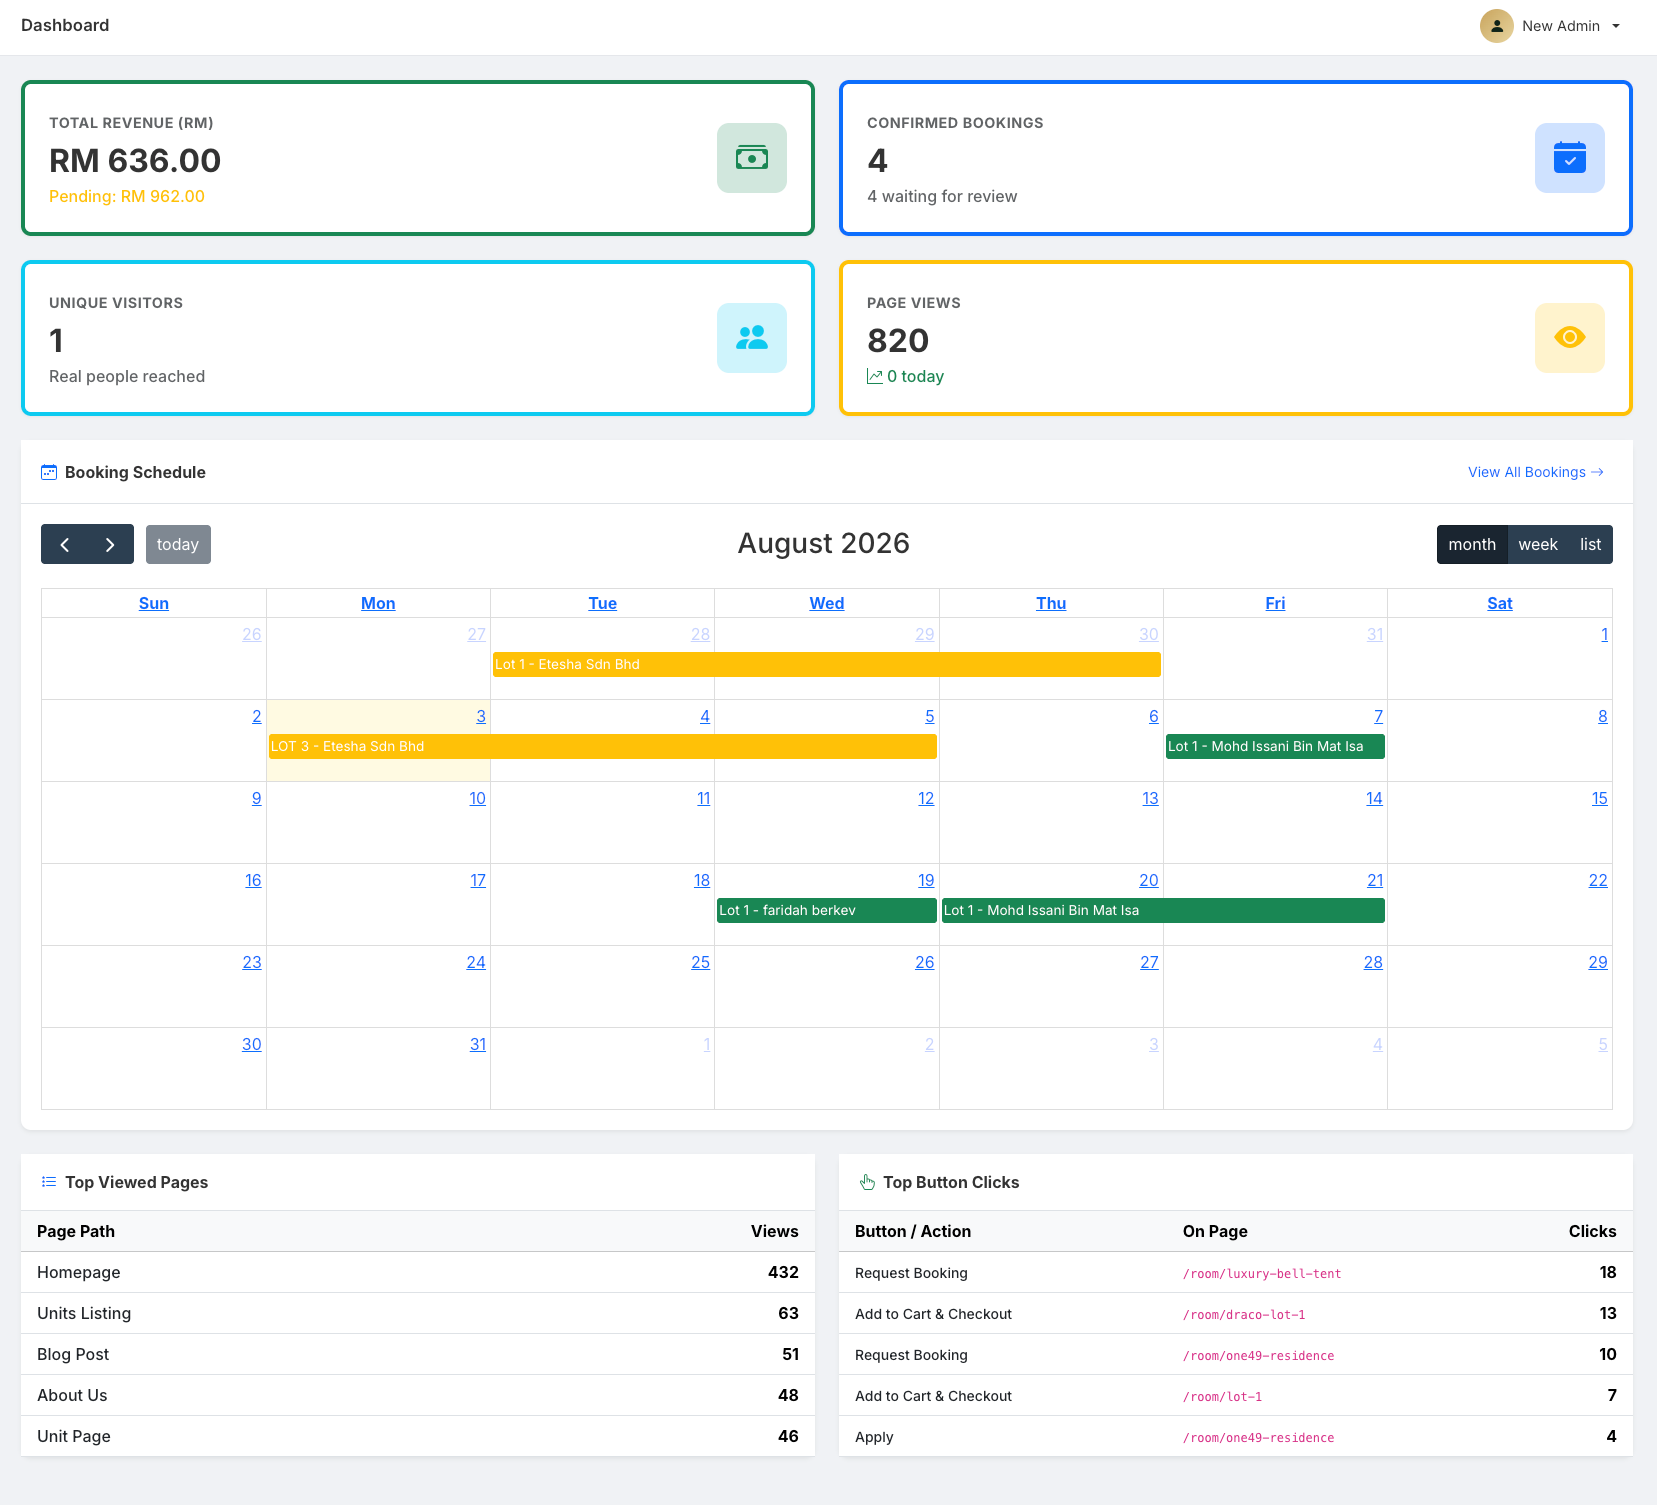Click the today button
This screenshot has height=1505, width=1657.
tap(178, 544)
